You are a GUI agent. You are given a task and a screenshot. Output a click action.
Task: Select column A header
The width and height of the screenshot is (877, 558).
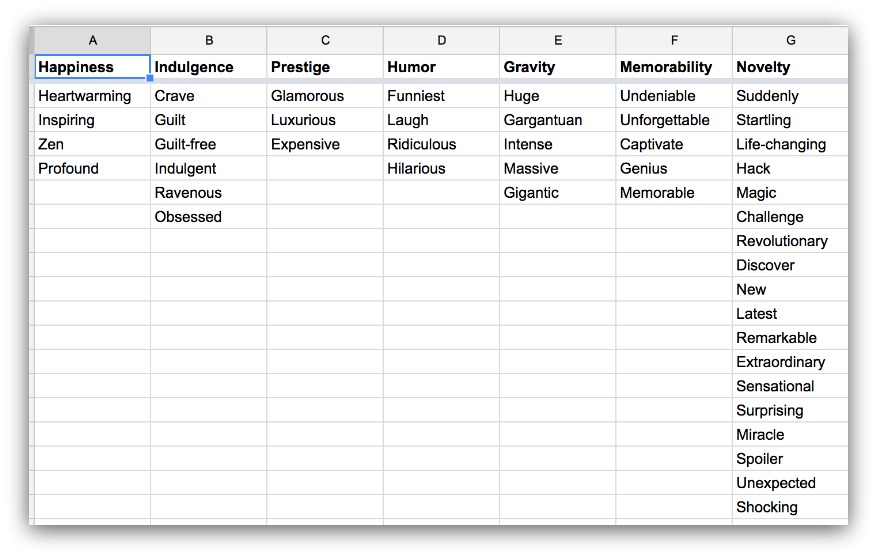click(92, 40)
